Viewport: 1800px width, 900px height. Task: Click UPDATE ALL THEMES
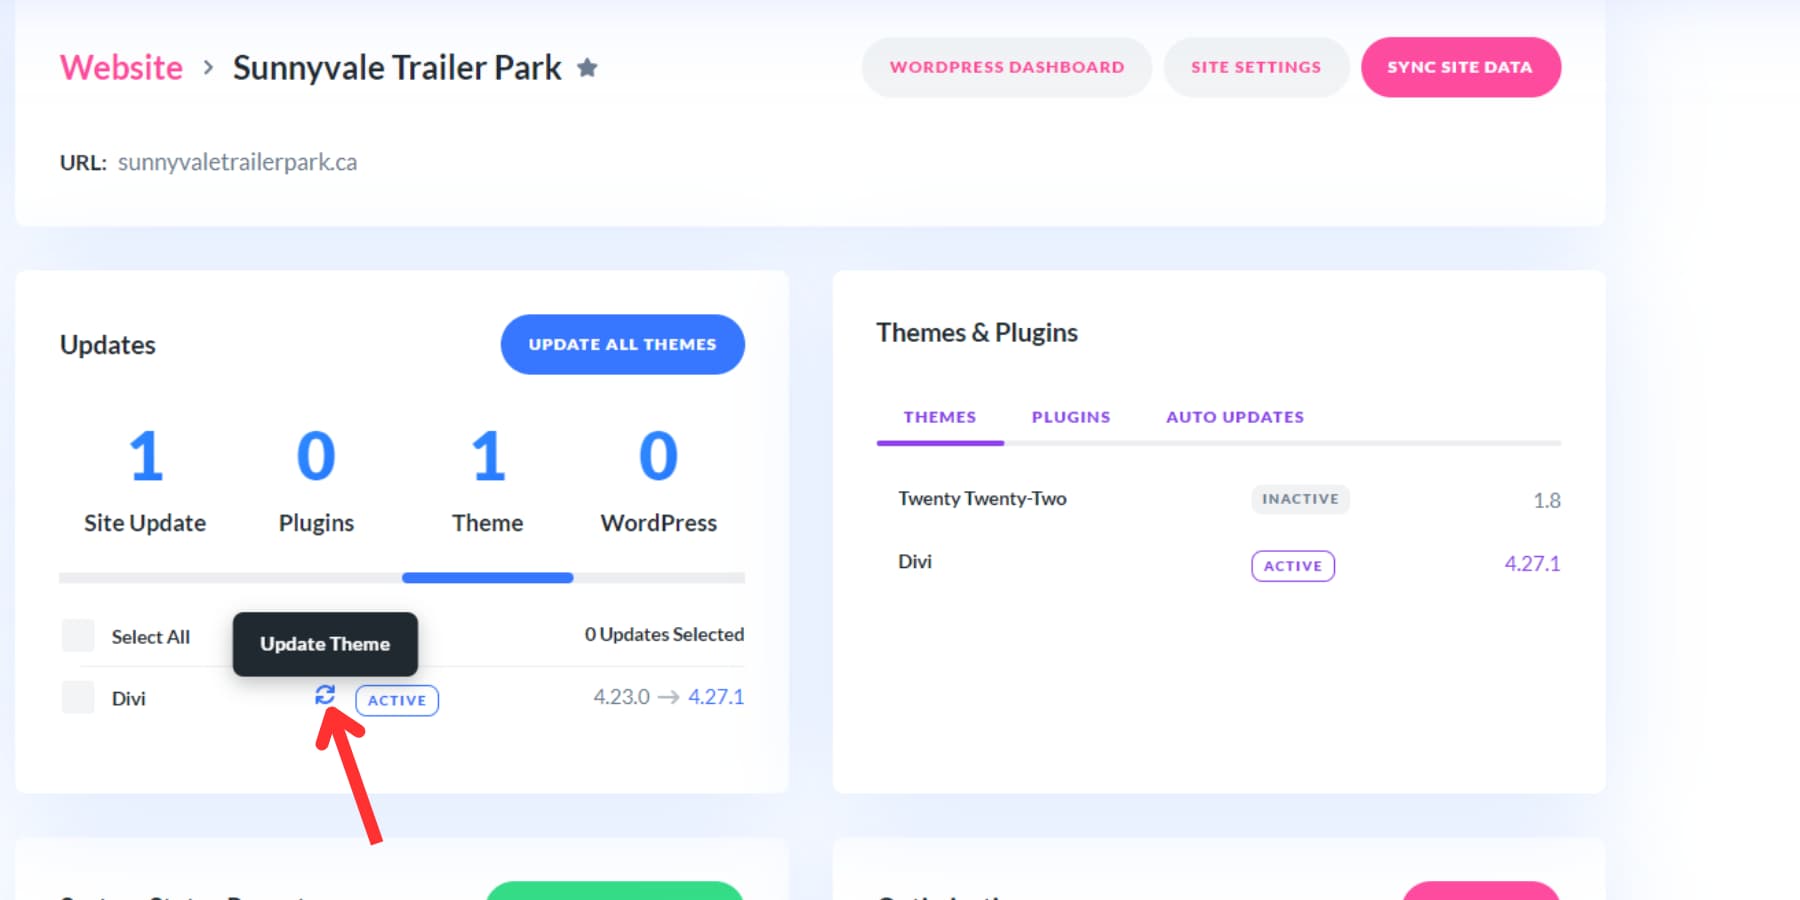[622, 344]
